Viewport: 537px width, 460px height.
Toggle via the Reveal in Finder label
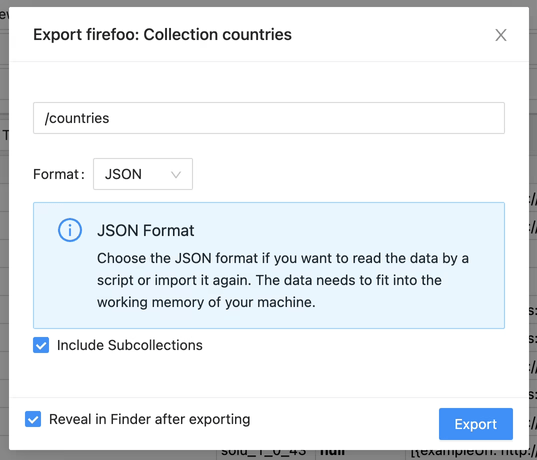tap(150, 419)
